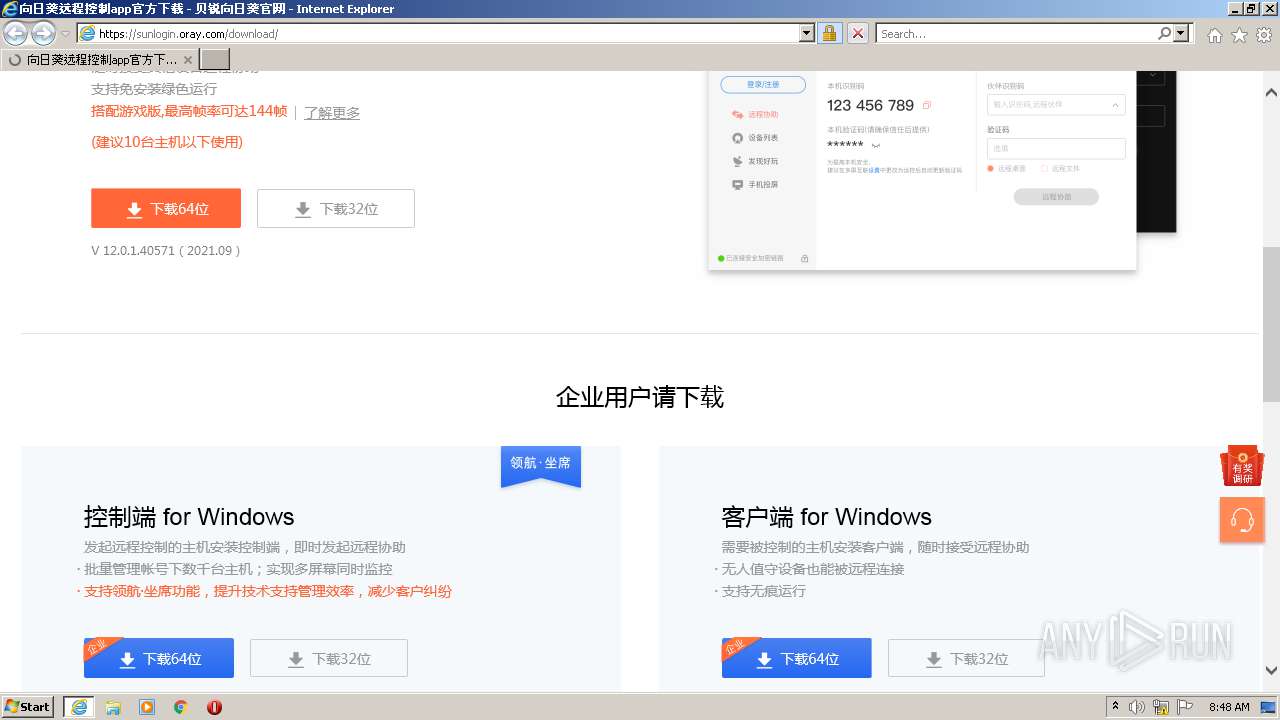
Task: Download 32位 for 客户端 for Windows
Action: pyautogui.click(x=966, y=658)
